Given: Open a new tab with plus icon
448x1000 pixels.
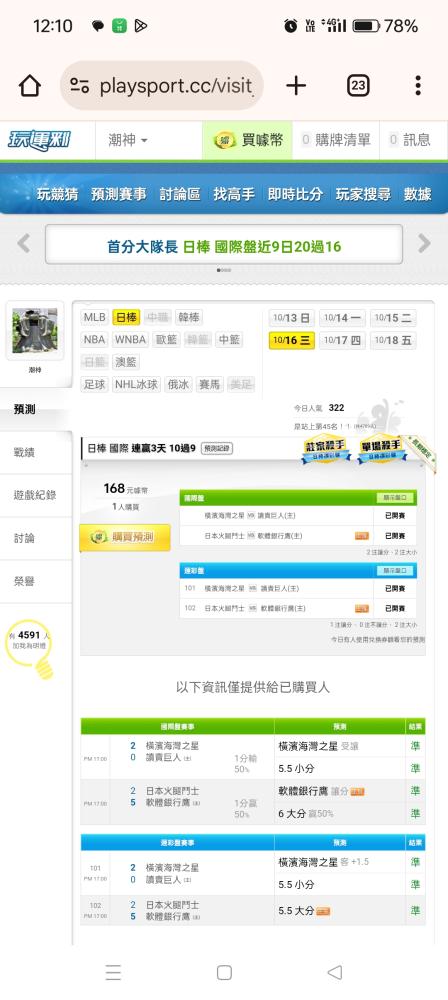Looking at the screenshot, I should click(296, 85).
